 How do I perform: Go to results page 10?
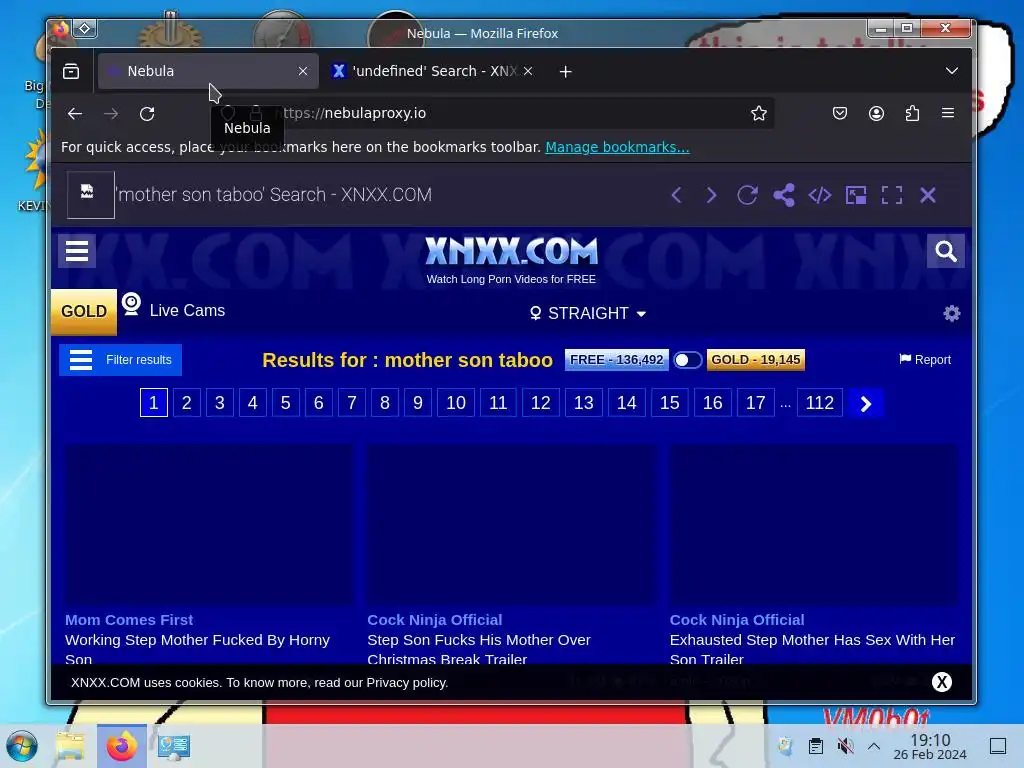pos(456,403)
